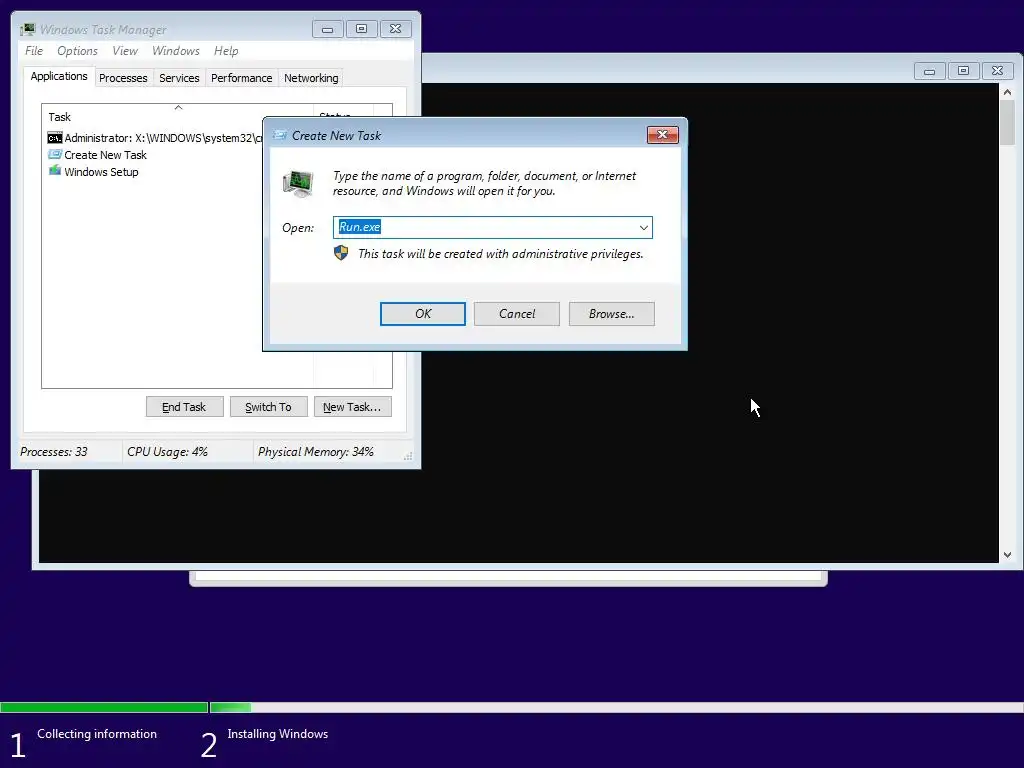
Task: Switch to the Performance tab
Action: pos(242,78)
